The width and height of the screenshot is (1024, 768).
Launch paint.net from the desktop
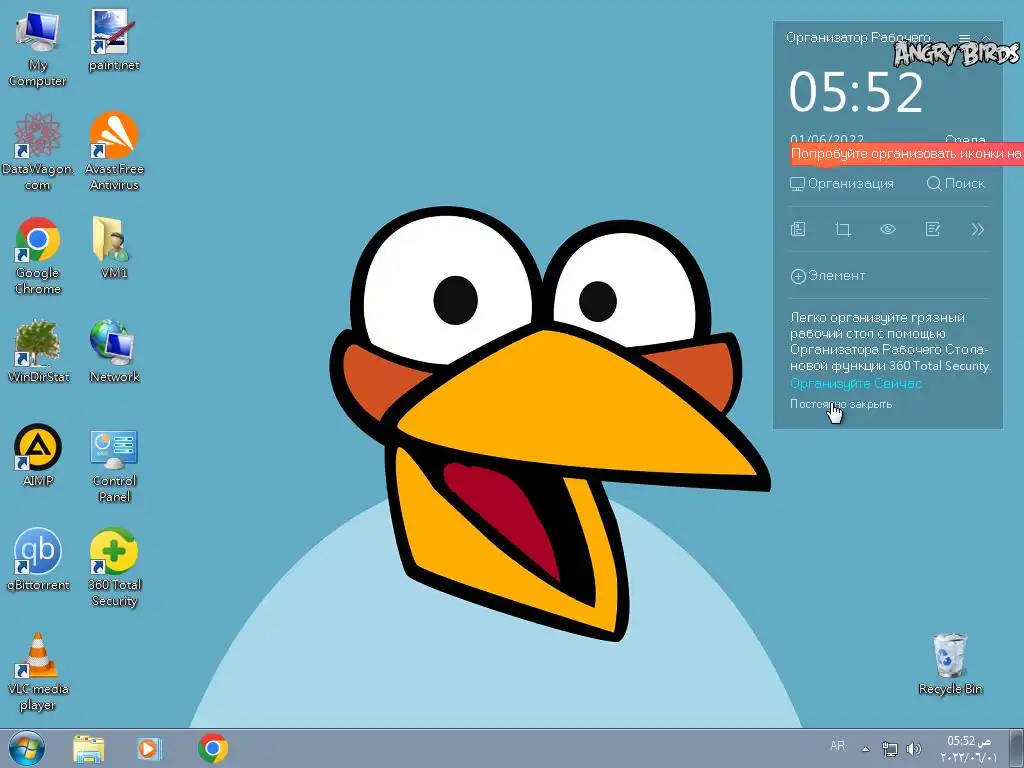(x=114, y=40)
